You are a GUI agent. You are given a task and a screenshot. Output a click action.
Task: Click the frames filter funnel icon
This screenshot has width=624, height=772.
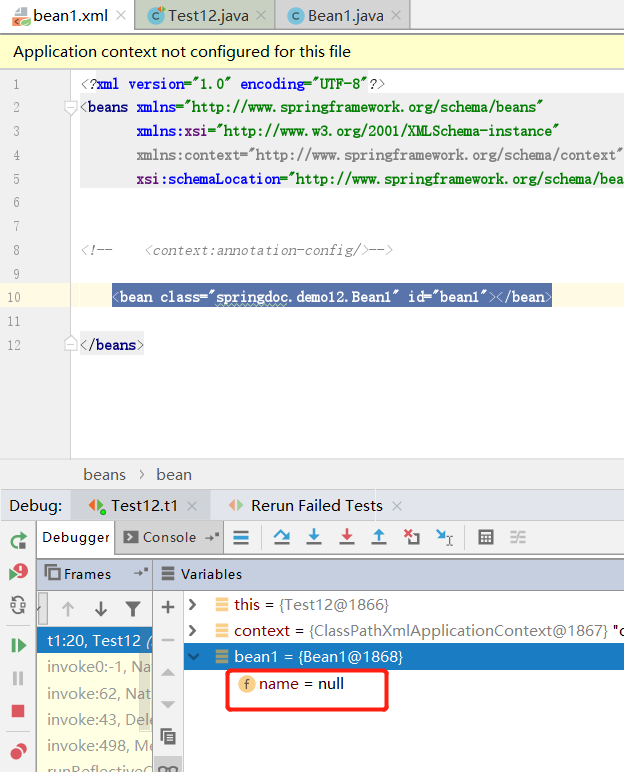133,610
